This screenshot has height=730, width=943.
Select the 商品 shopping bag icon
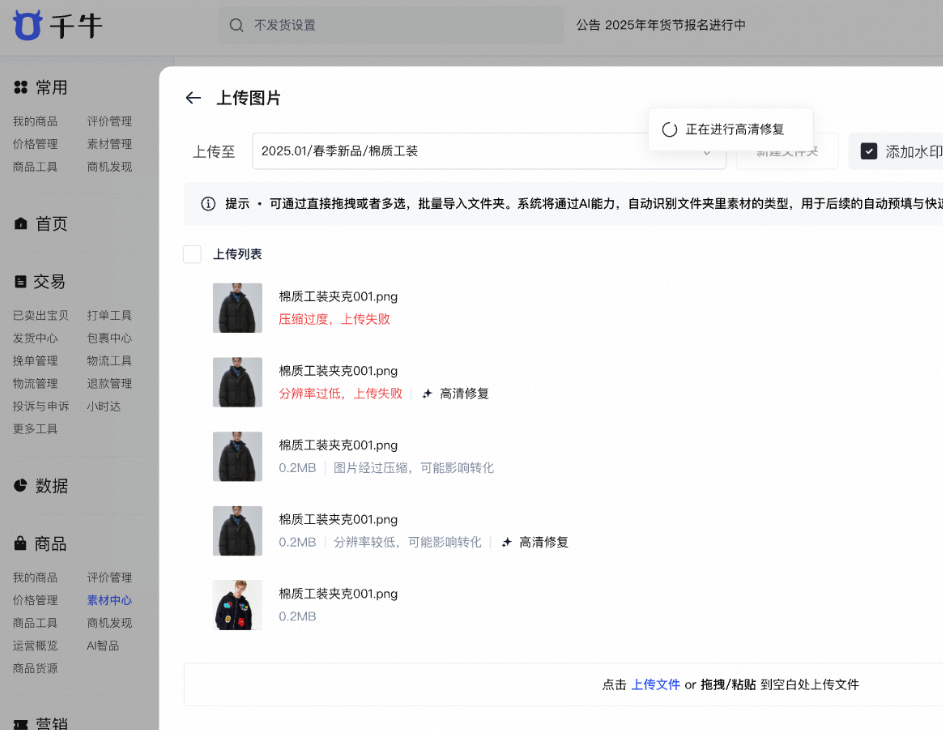coord(22,544)
